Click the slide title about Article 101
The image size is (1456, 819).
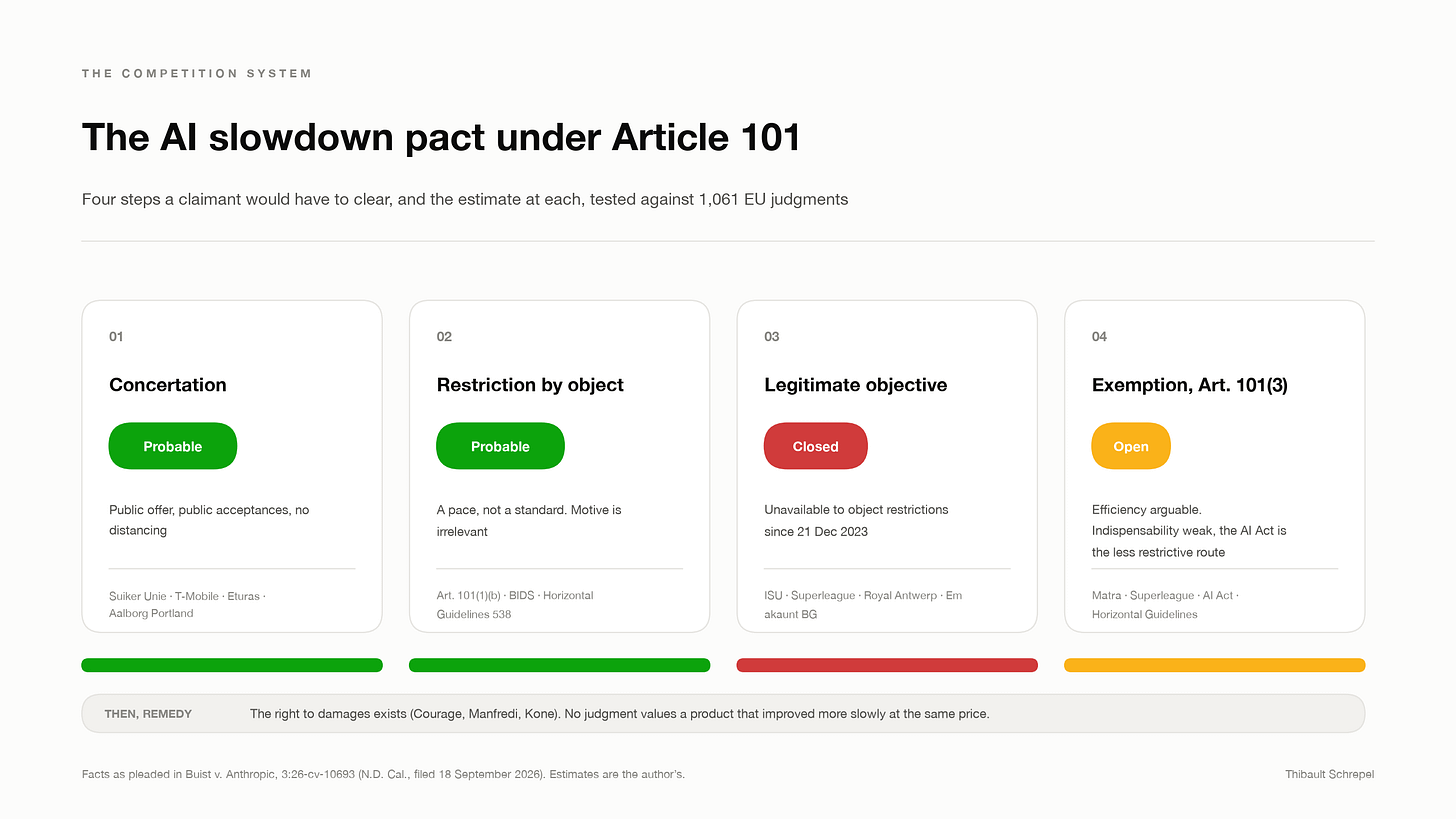point(441,137)
